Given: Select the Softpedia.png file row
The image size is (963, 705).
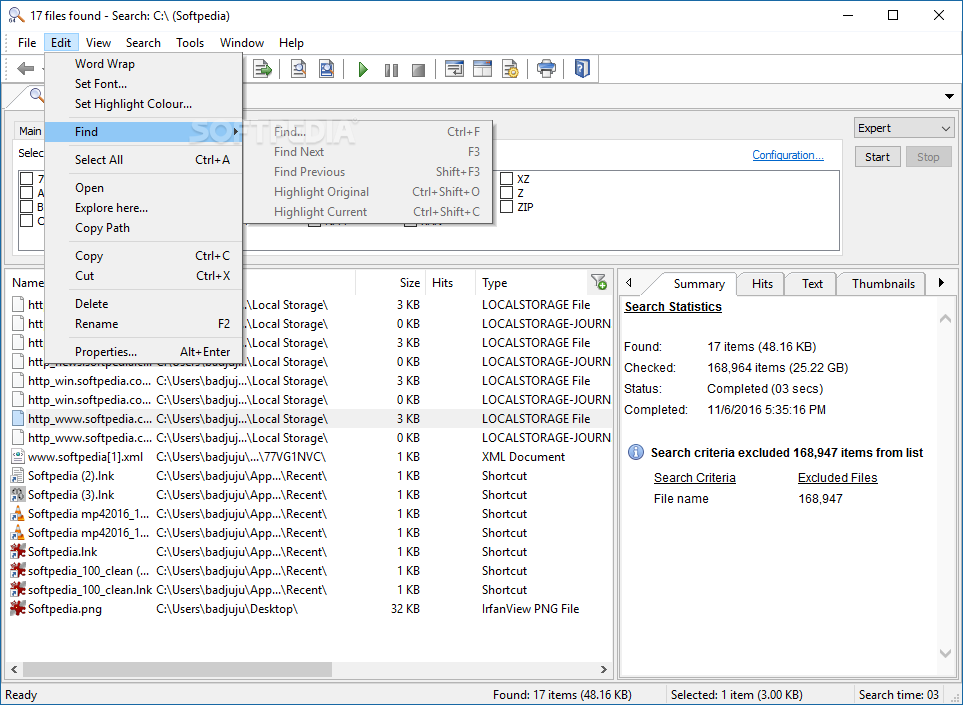Looking at the screenshot, I should 310,609.
